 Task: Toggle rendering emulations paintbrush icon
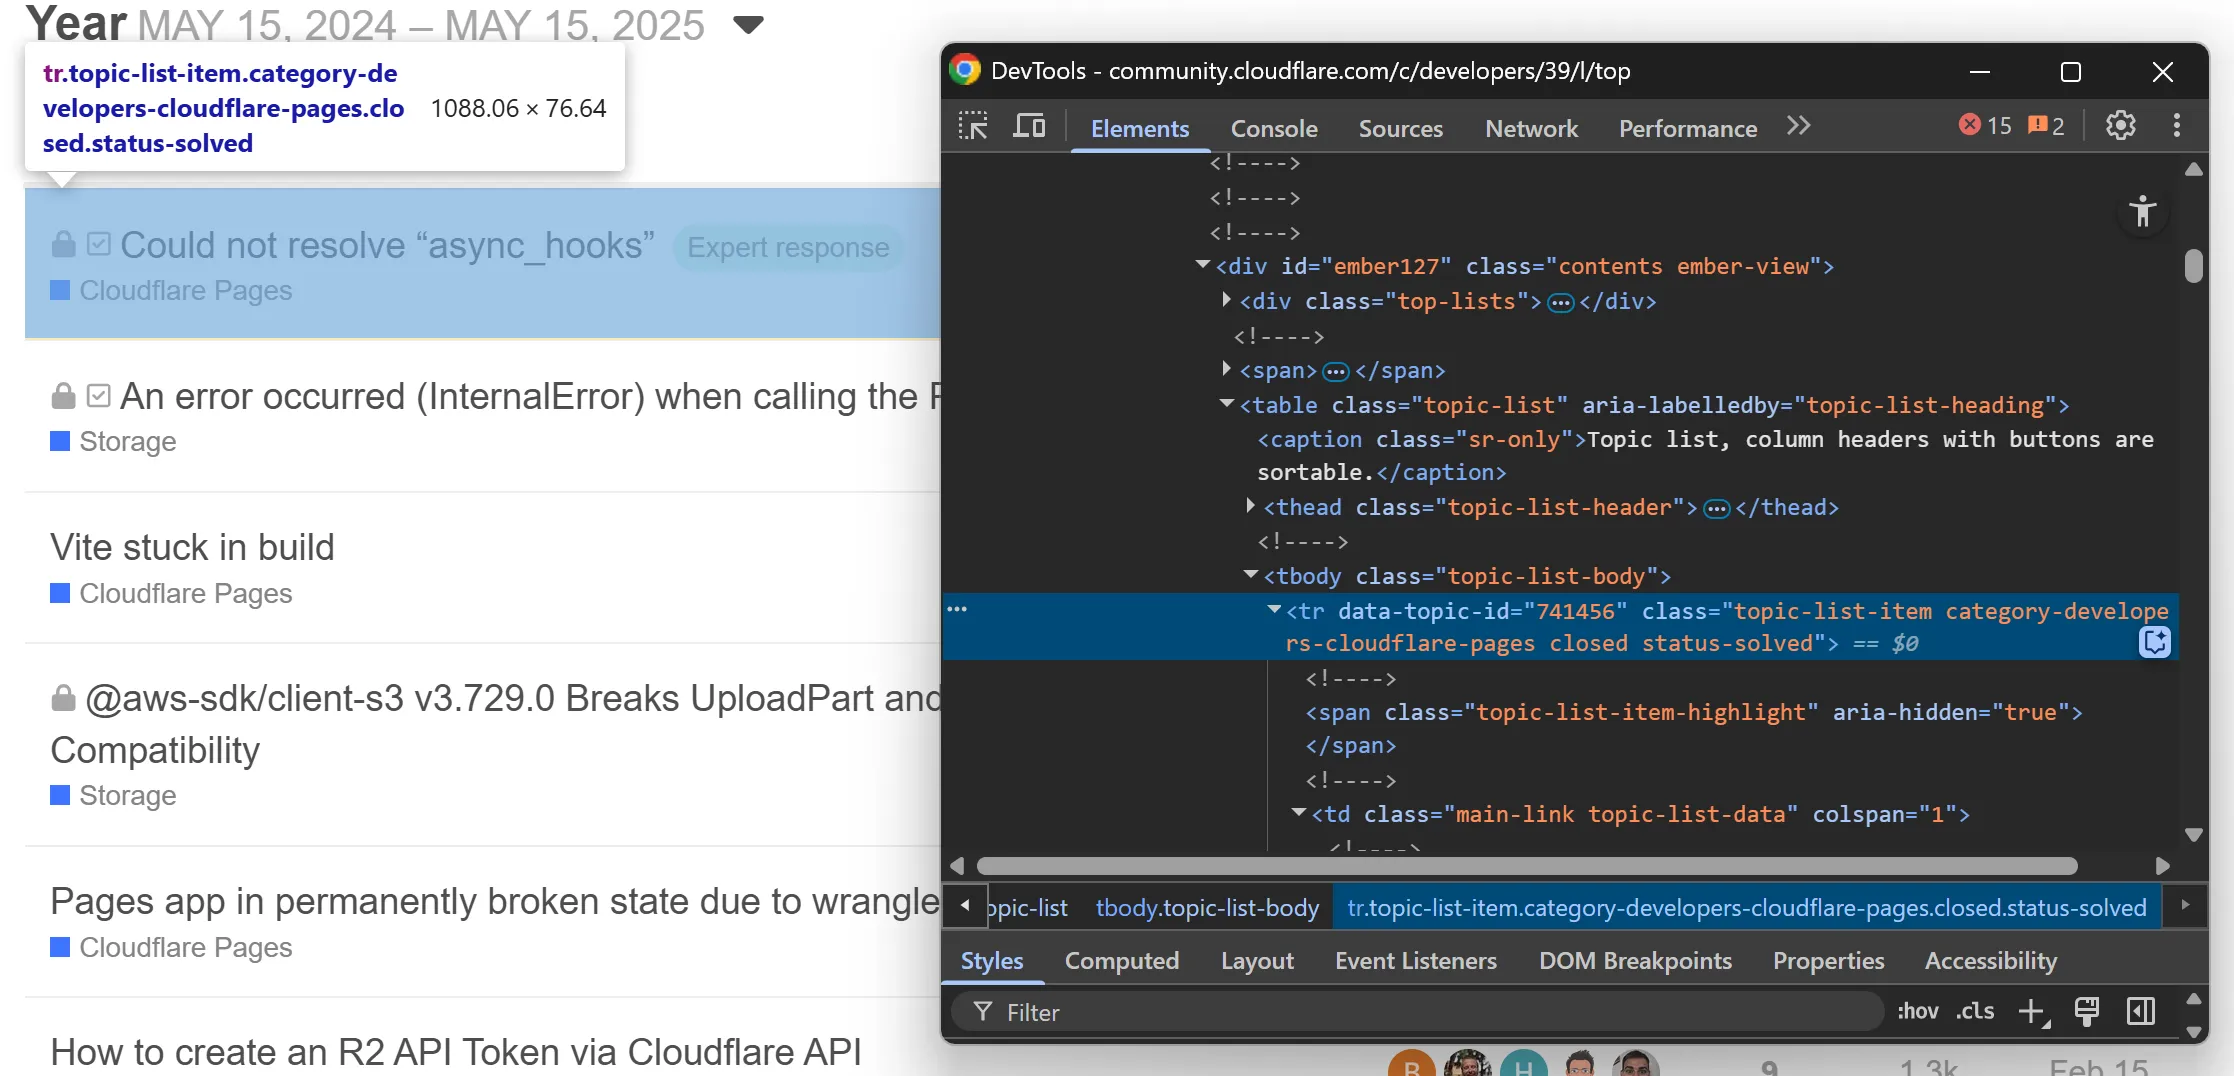[2087, 1012]
